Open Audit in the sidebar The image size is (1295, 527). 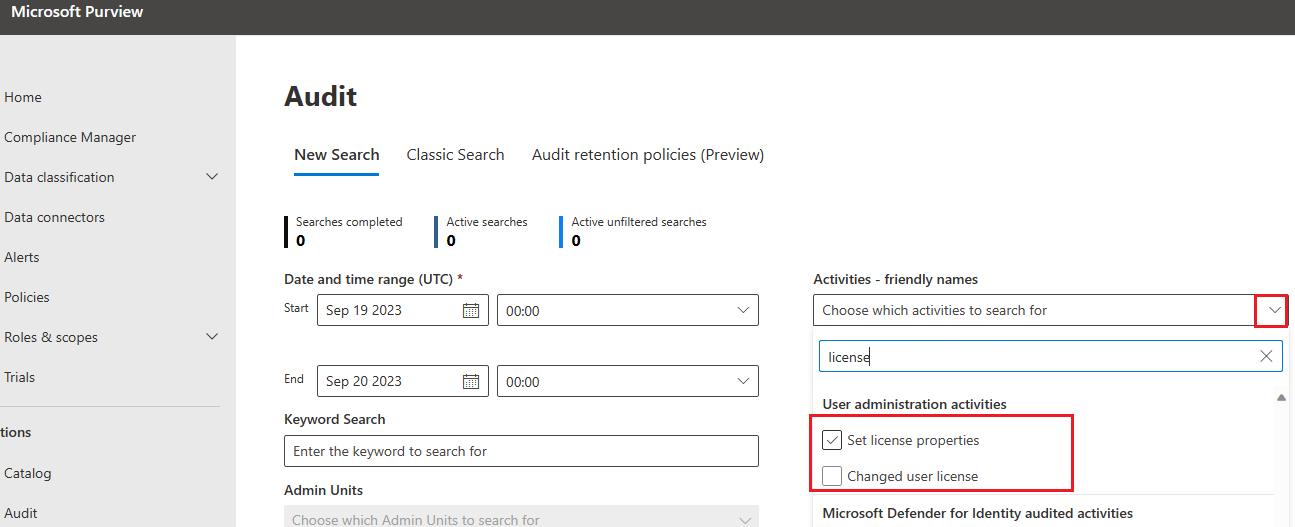point(21,513)
